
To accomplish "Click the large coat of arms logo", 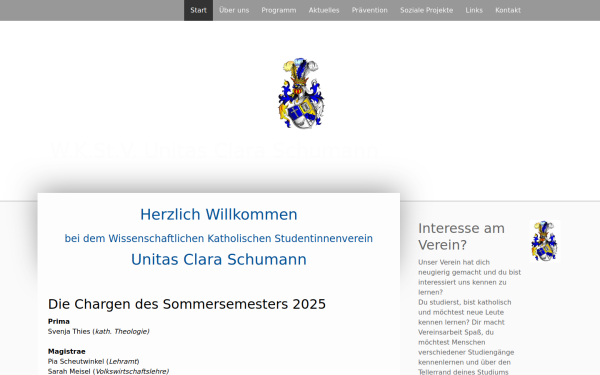I will [301, 93].
